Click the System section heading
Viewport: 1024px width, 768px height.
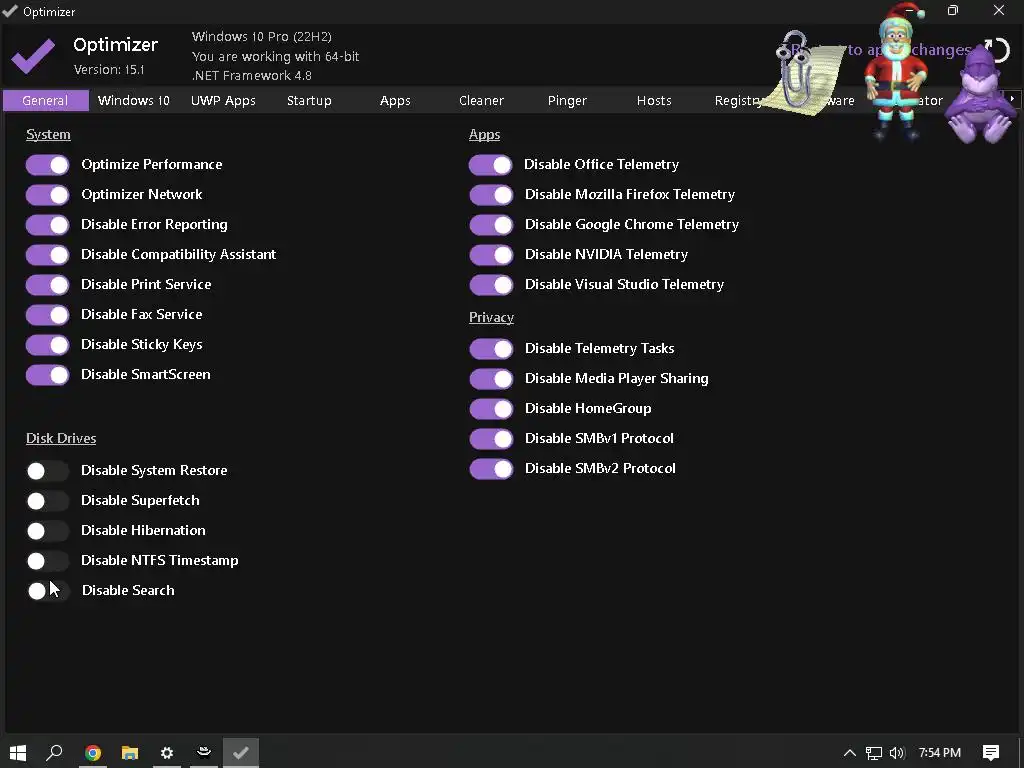pyautogui.click(x=48, y=135)
